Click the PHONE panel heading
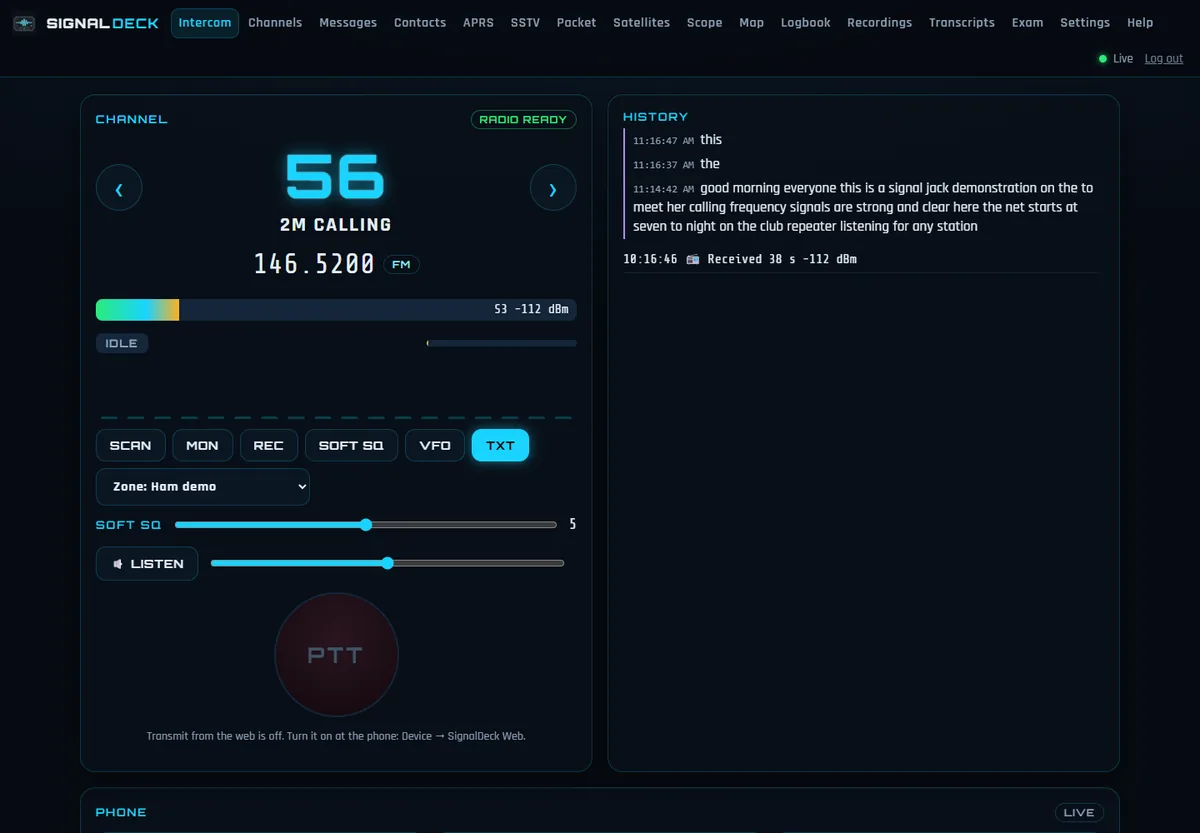 [121, 812]
